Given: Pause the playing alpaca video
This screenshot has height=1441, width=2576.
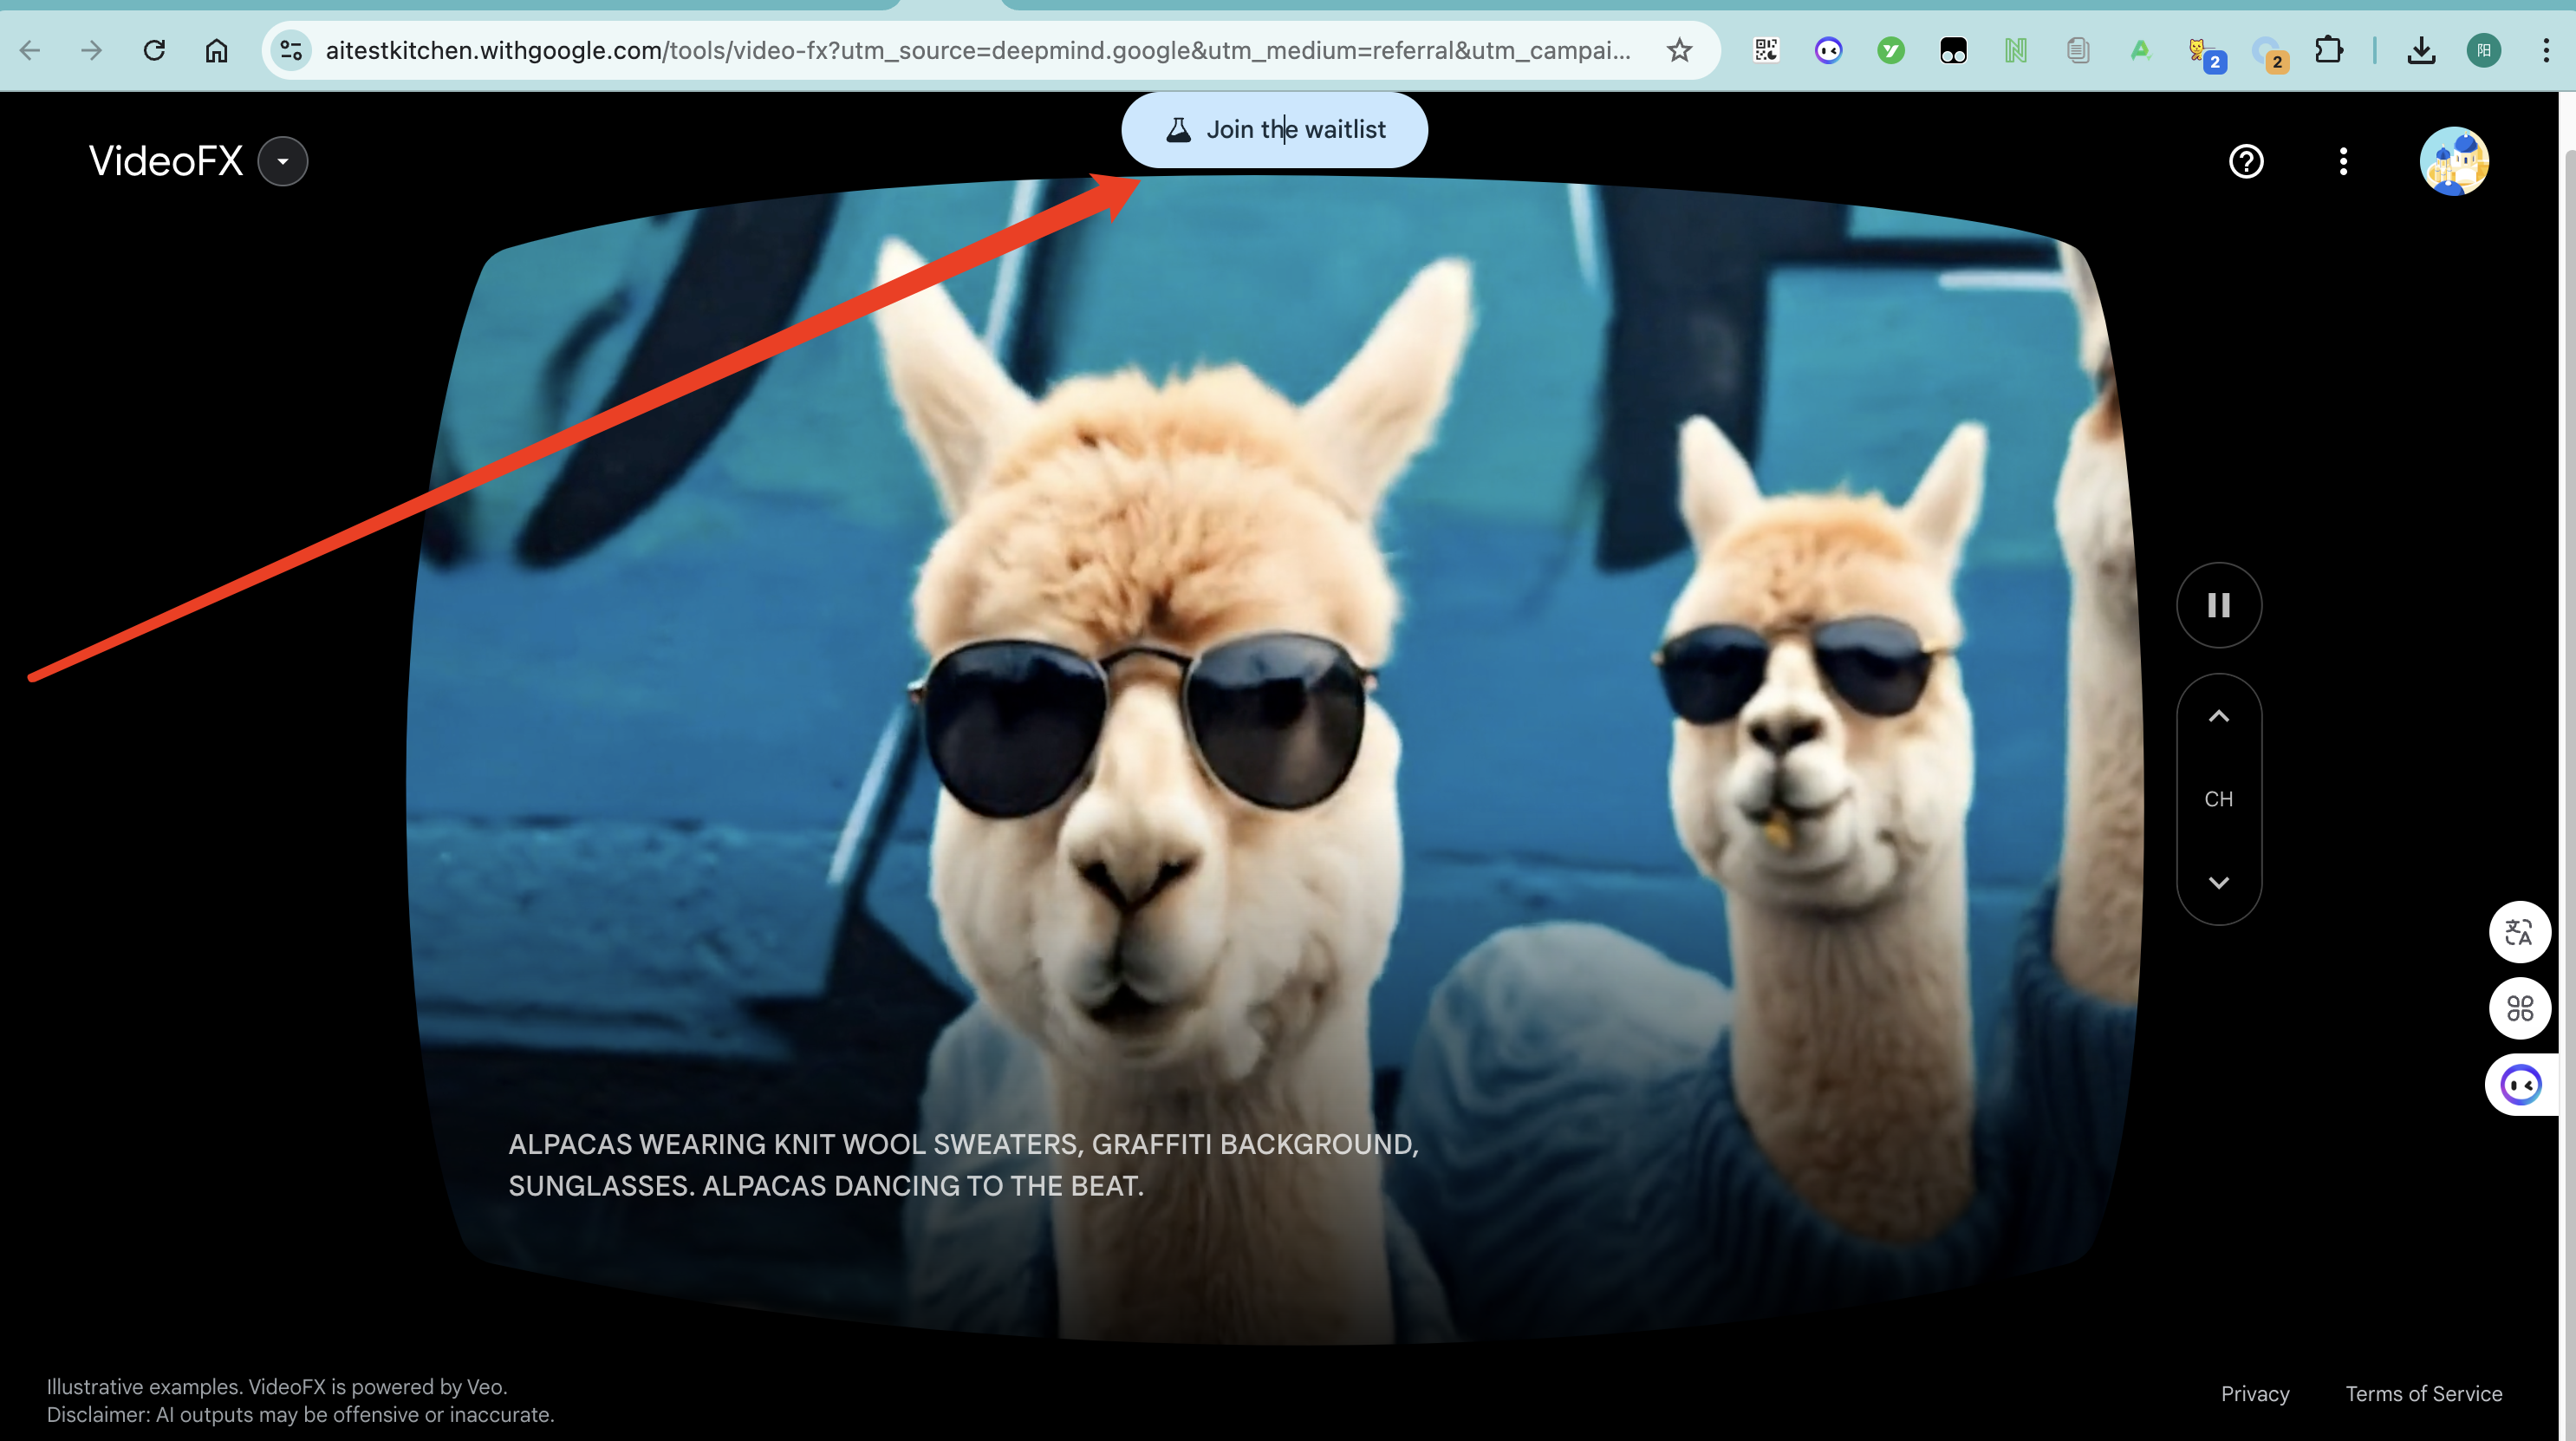Looking at the screenshot, I should [x=2218, y=605].
